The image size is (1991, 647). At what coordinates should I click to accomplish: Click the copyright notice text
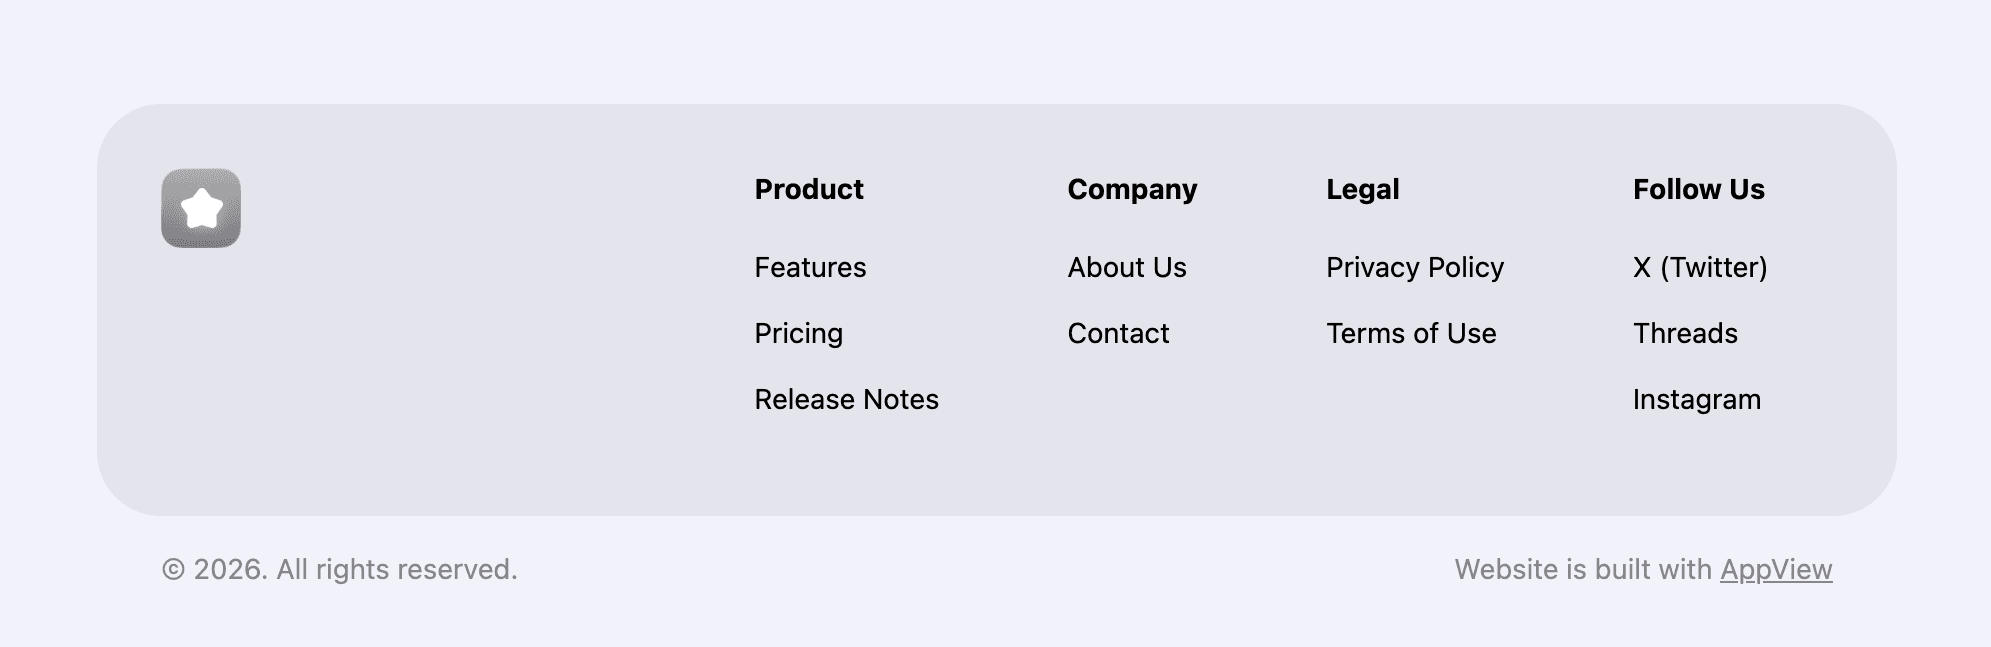342,569
